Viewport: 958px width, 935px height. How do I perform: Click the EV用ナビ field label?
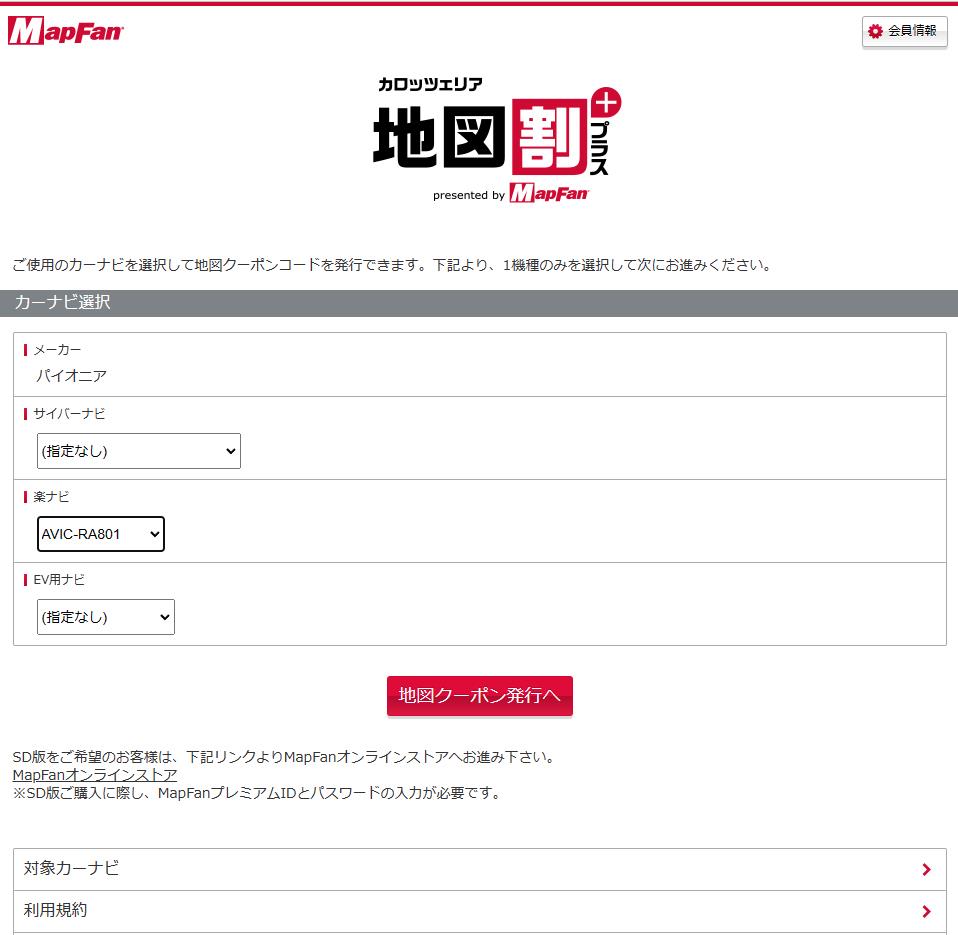(59, 579)
